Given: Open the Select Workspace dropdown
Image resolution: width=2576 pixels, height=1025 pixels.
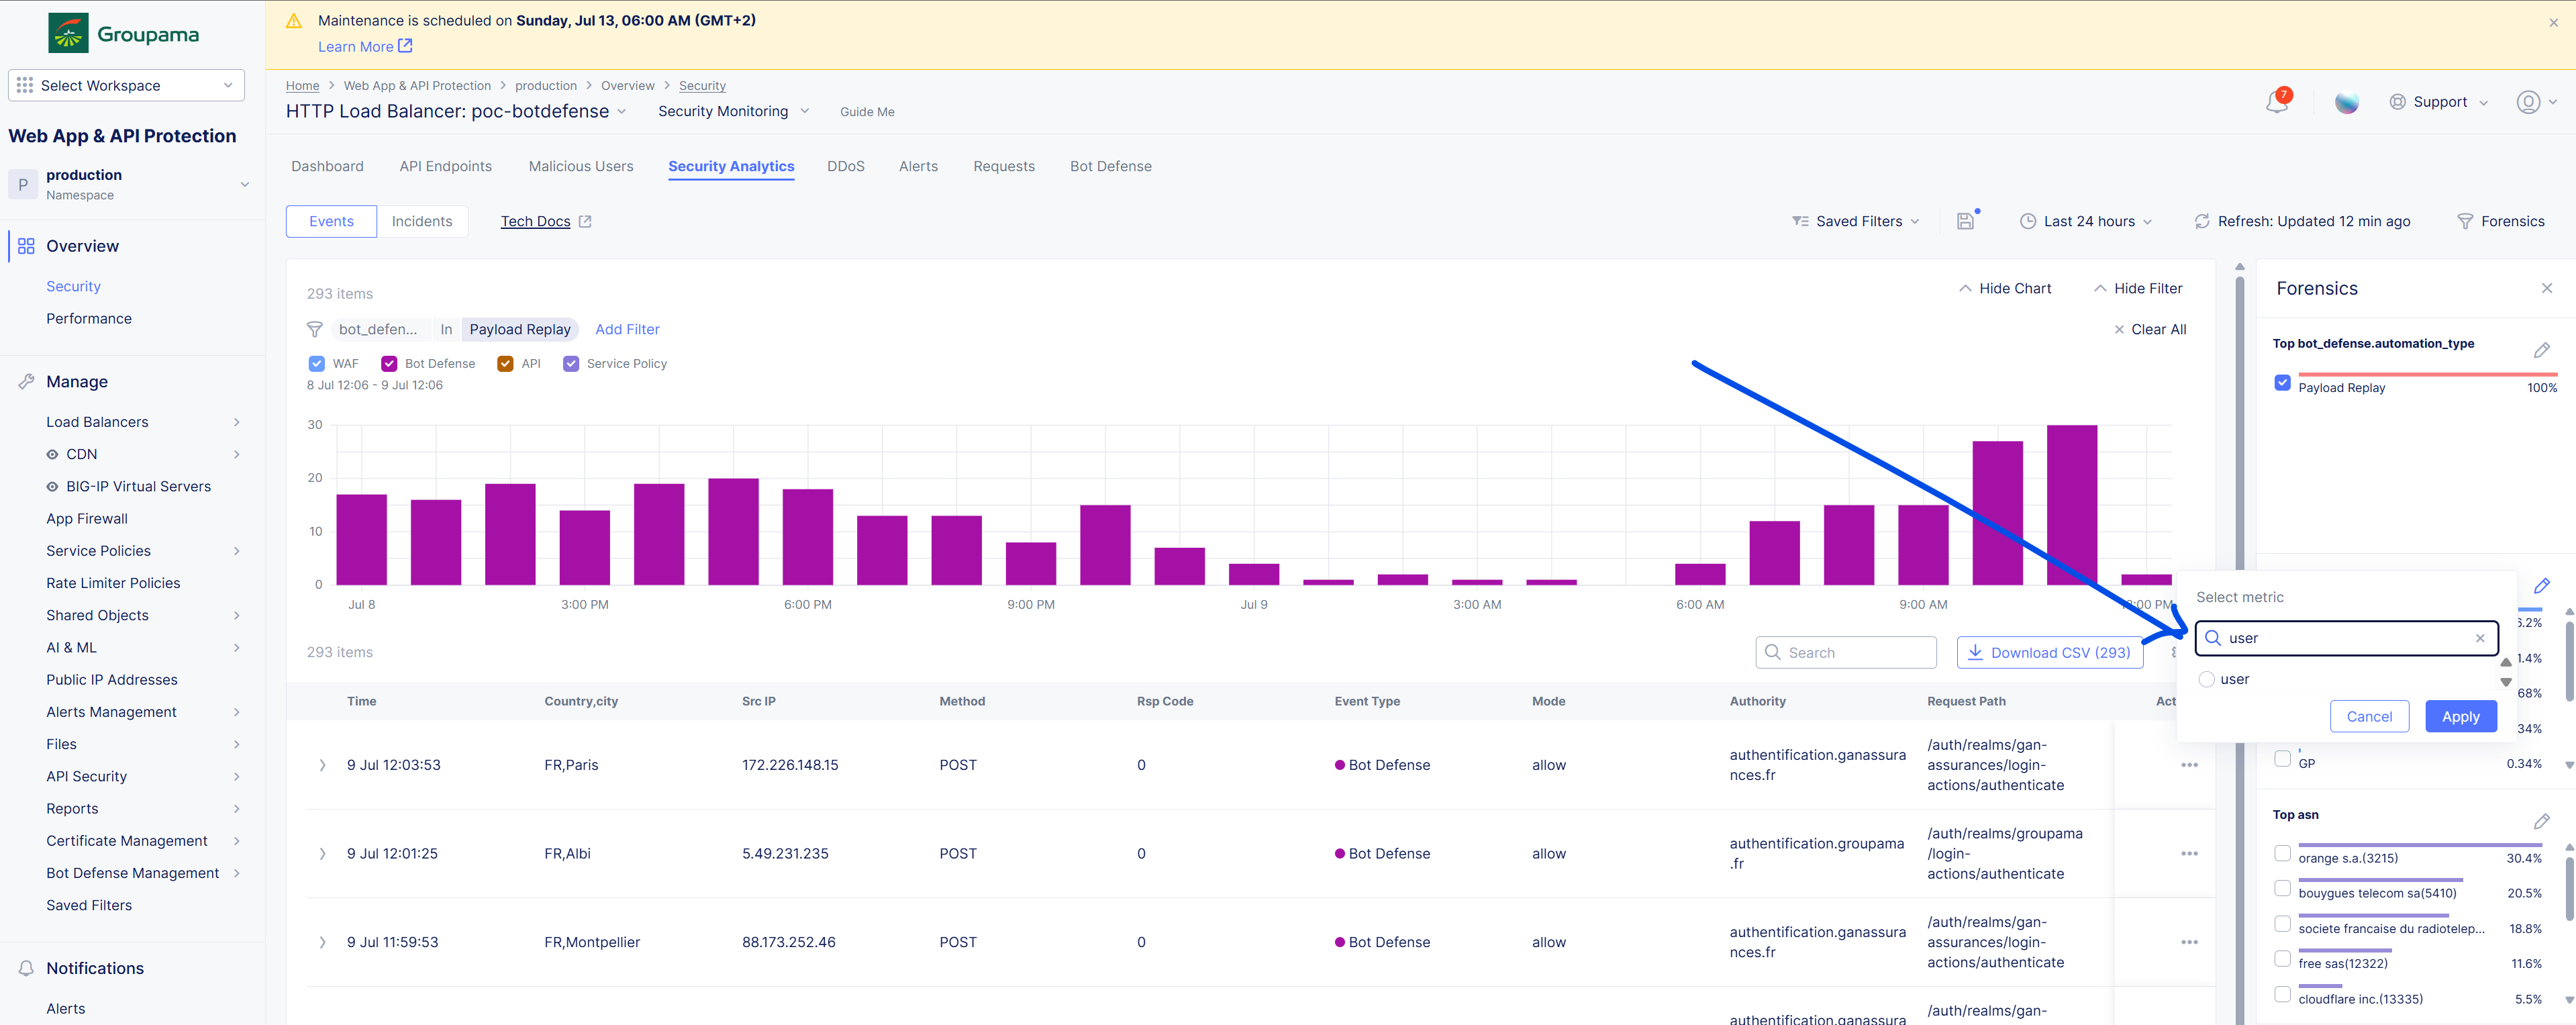Looking at the screenshot, I should 126,86.
